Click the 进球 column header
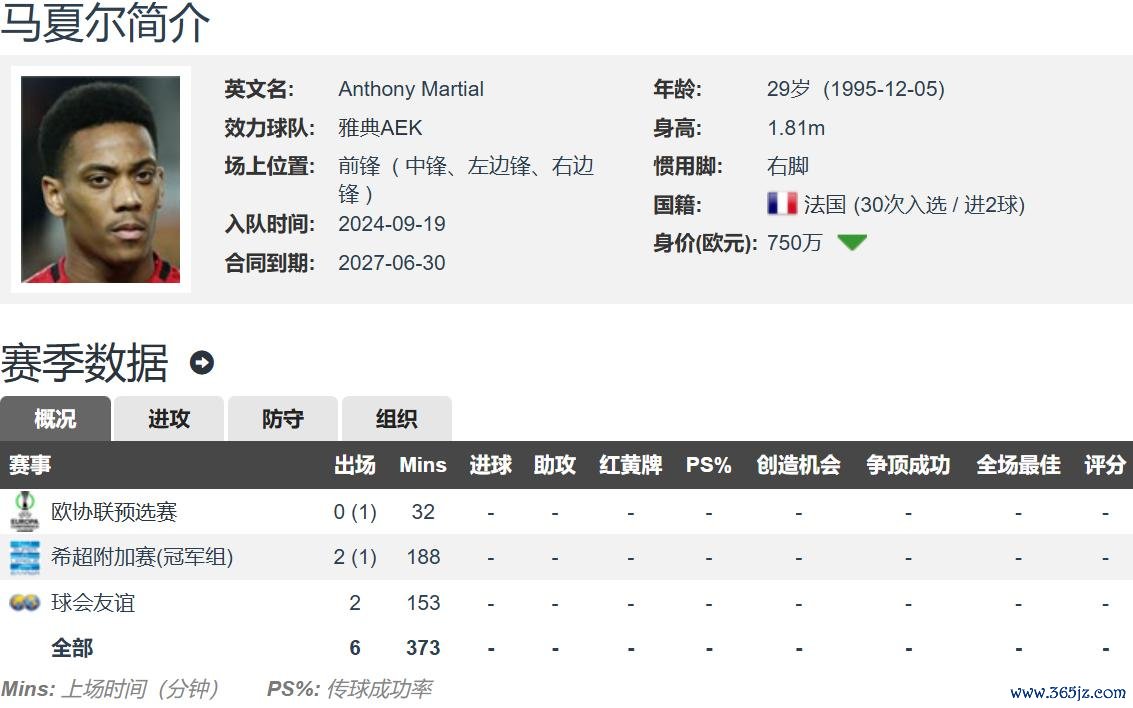Viewport: 1133px width, 708px height. click(490, 465)
